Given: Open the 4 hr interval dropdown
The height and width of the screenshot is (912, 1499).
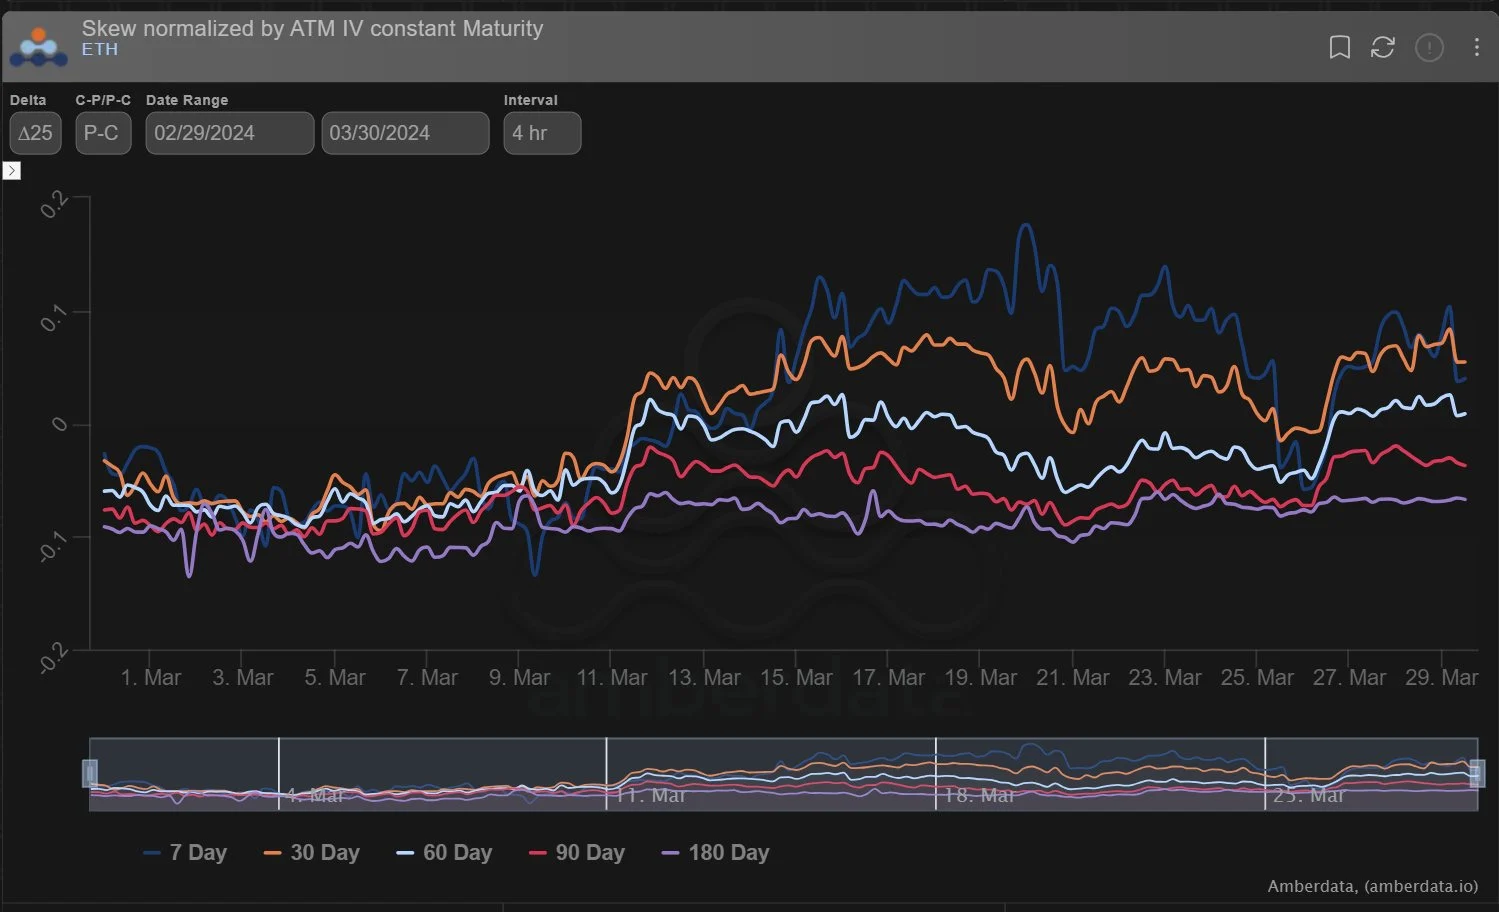Looking at the screenshot, I should [x=542, y=133].
